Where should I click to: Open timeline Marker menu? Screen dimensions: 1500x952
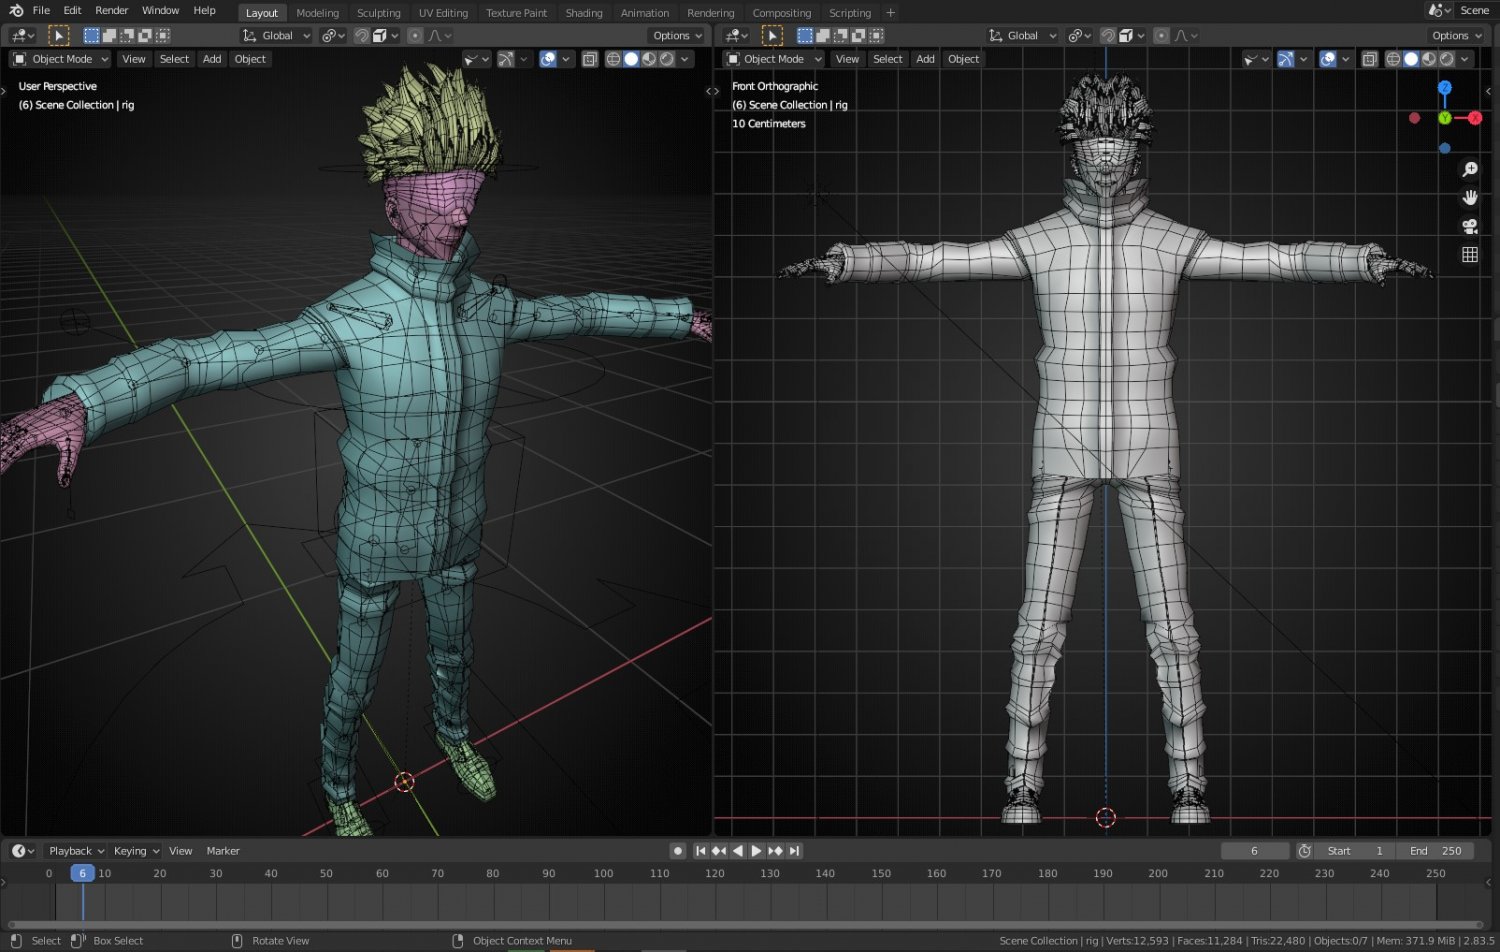point(223,851)
